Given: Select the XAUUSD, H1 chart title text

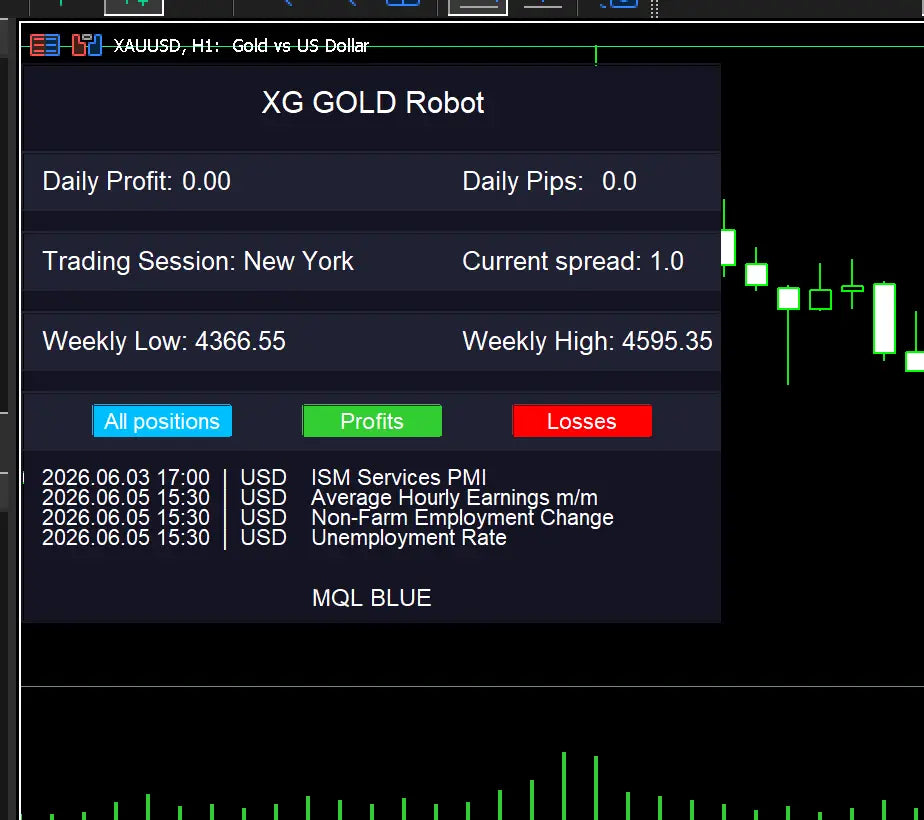Looking at the screenshot, I should point(241,46).
